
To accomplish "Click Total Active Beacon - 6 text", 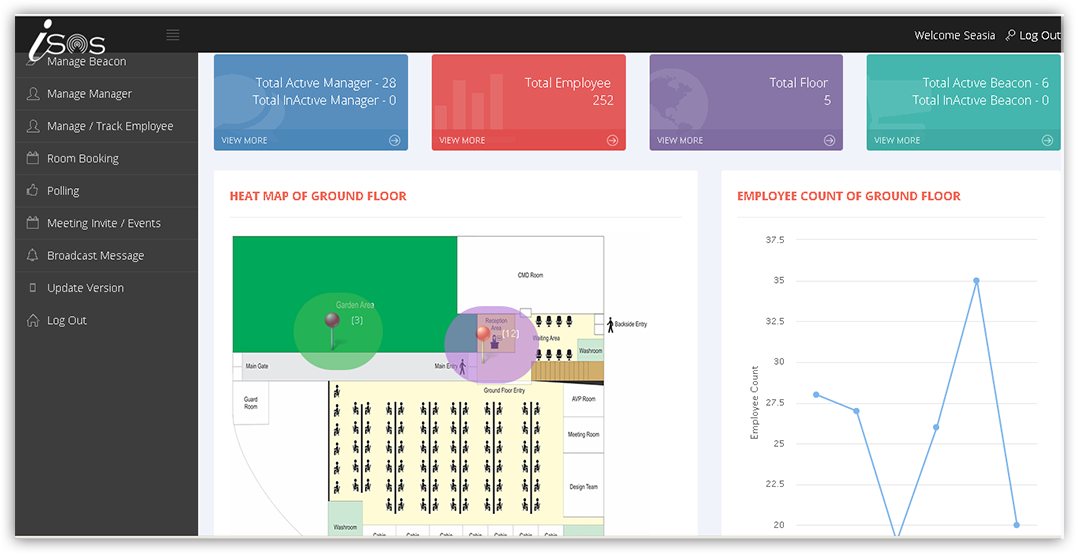I will pyautogui.click(x=985, y=82).
